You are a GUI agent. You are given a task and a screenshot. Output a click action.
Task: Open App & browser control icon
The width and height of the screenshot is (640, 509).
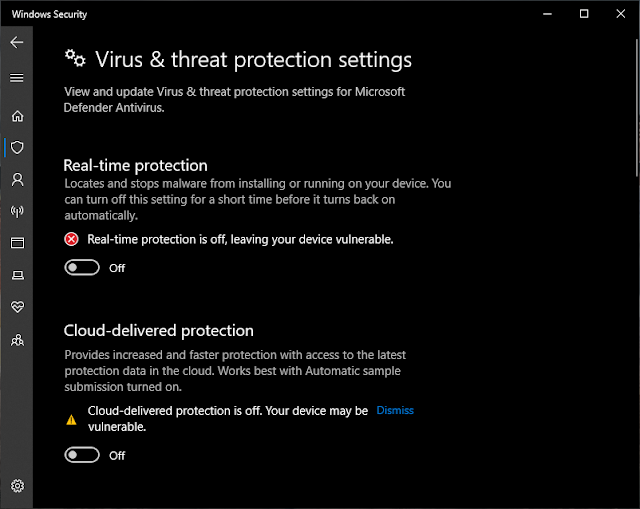point(17,243)
